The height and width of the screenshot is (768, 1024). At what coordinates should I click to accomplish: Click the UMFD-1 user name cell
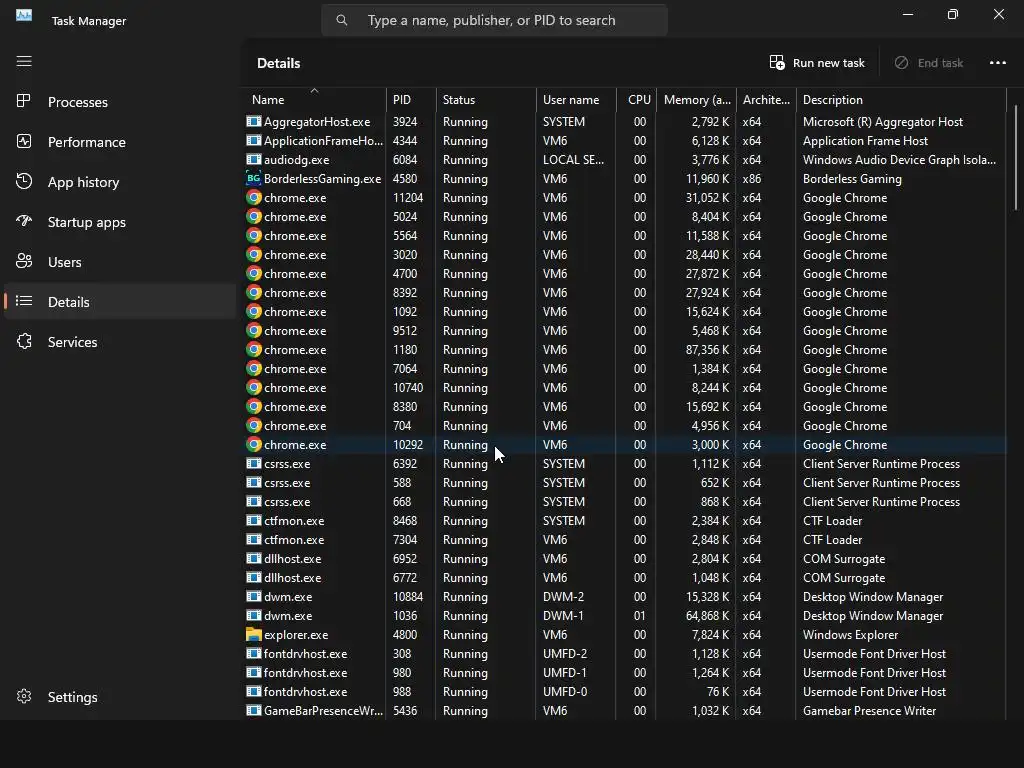pyautogui.click(x=564, y=672)
